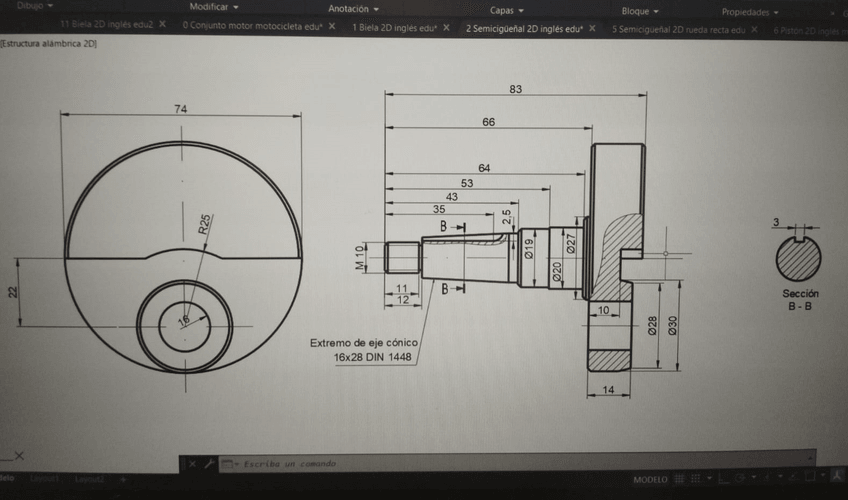The height and width of the screenshot is (500, 848).
Task: Toggle snap mode dotted-grid icon
Action: [695, 479]
